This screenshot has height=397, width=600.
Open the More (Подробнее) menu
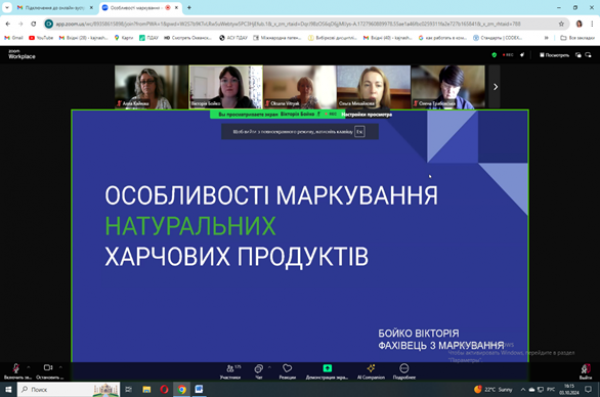(x=404, y=371)
